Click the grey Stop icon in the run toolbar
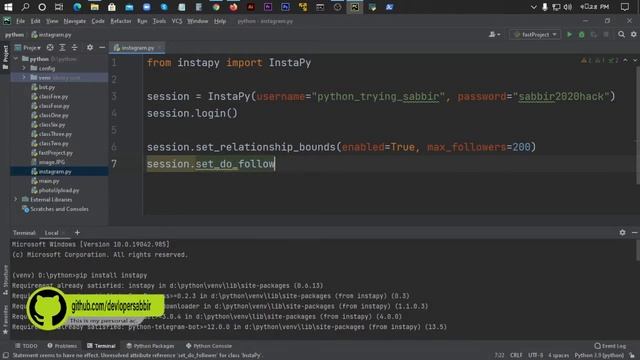 point(606,35)
